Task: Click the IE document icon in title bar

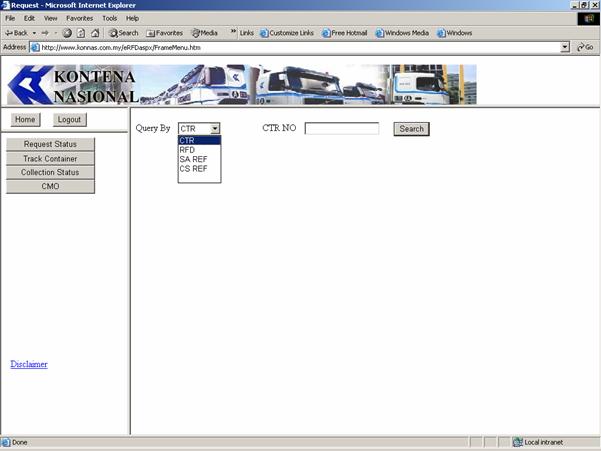Action: pyautogui.click(x=5, y=5)
